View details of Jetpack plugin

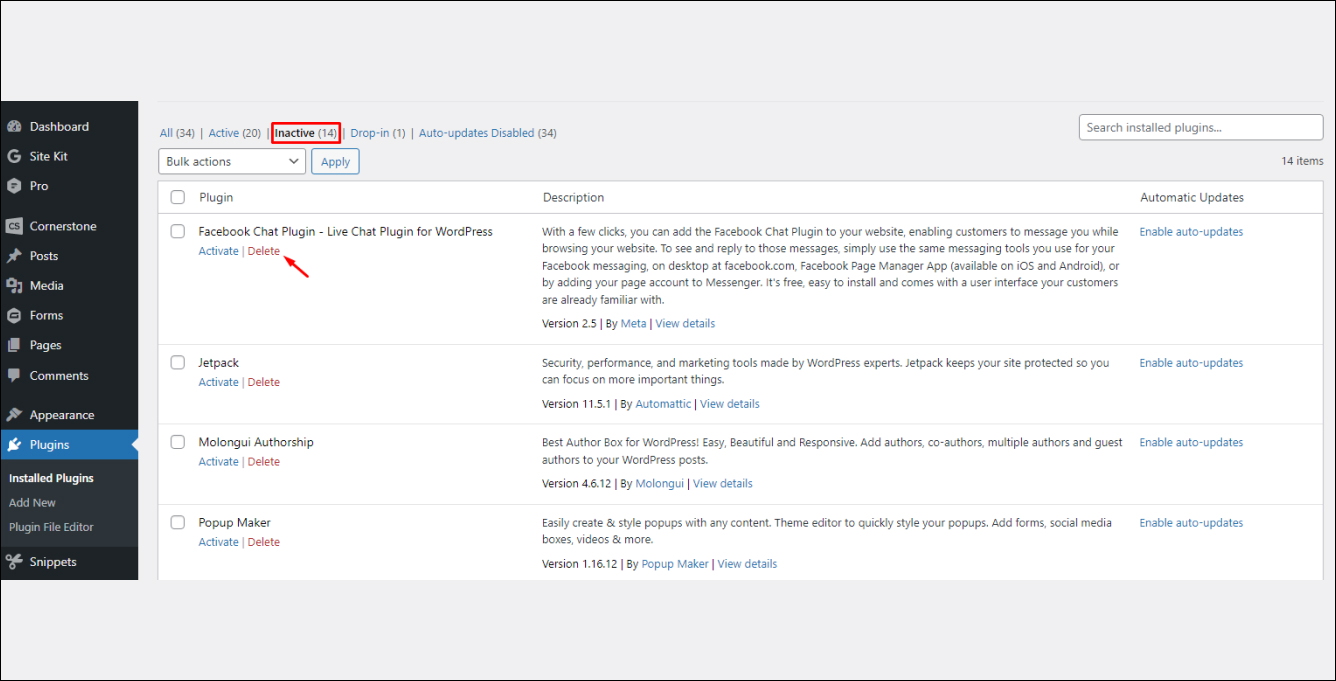(x=730, y=404)
